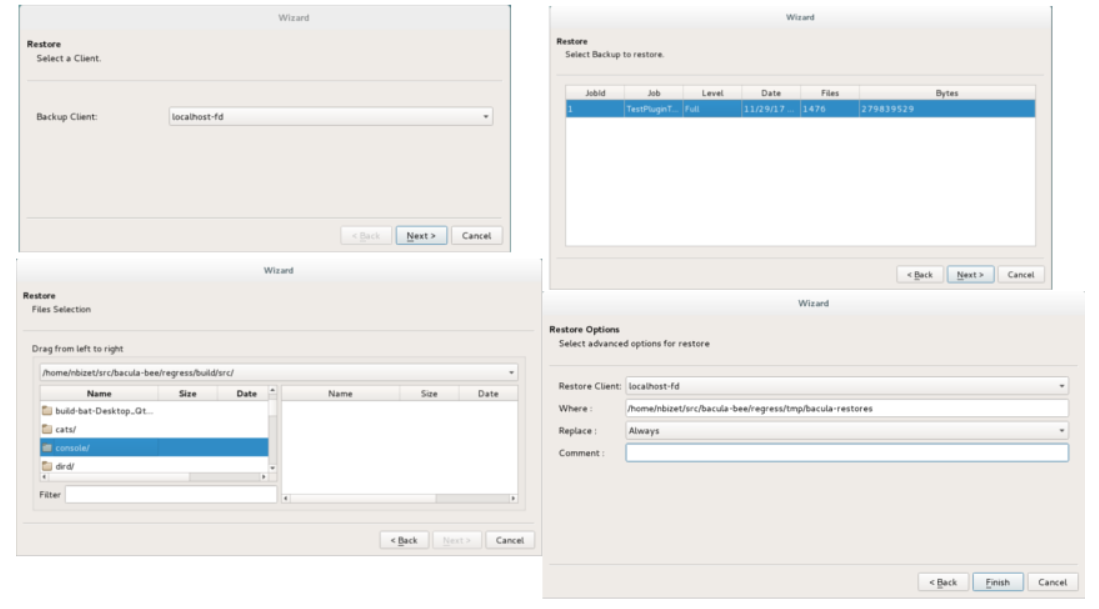The width and height of the screenshot is (1099, 609).
Task: Sort backups by the Bytes column header
Action: 946,93
